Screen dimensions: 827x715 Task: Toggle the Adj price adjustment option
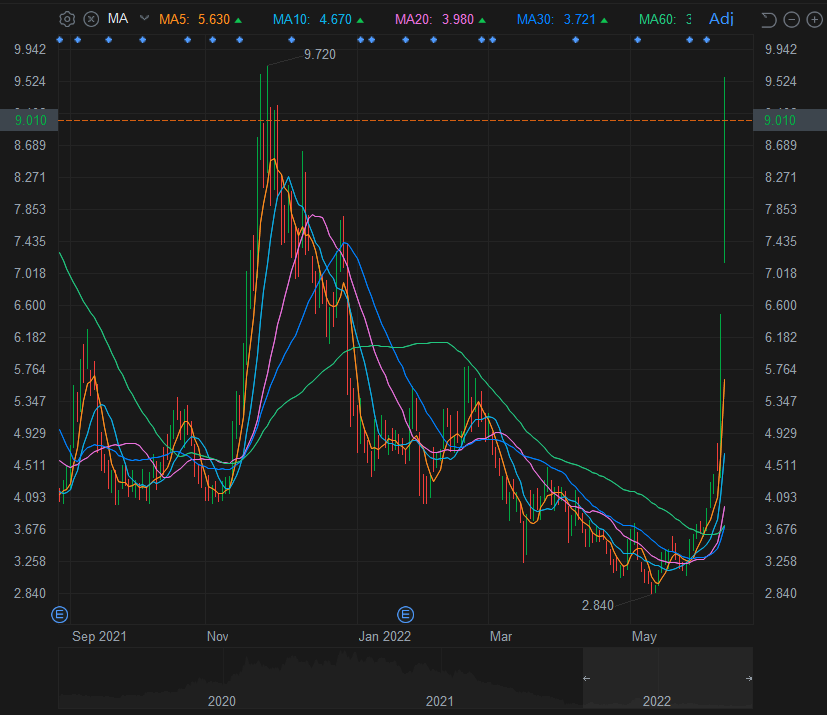721,19
